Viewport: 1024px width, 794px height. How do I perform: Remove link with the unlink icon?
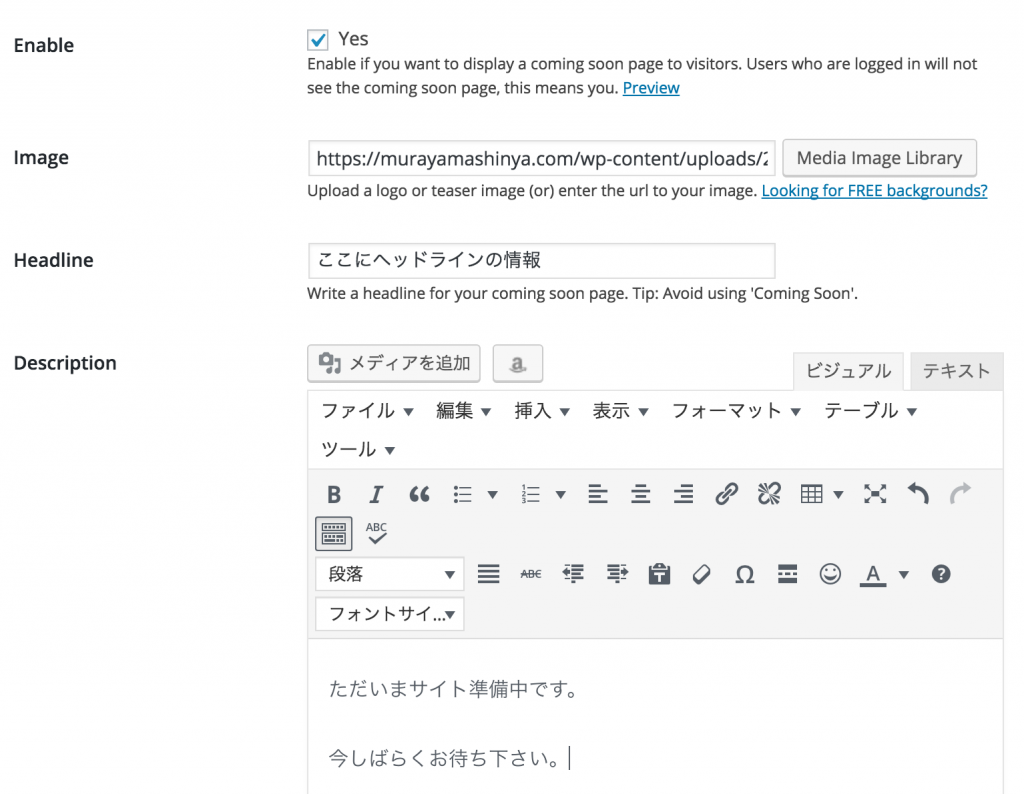[x=768, y=494]
